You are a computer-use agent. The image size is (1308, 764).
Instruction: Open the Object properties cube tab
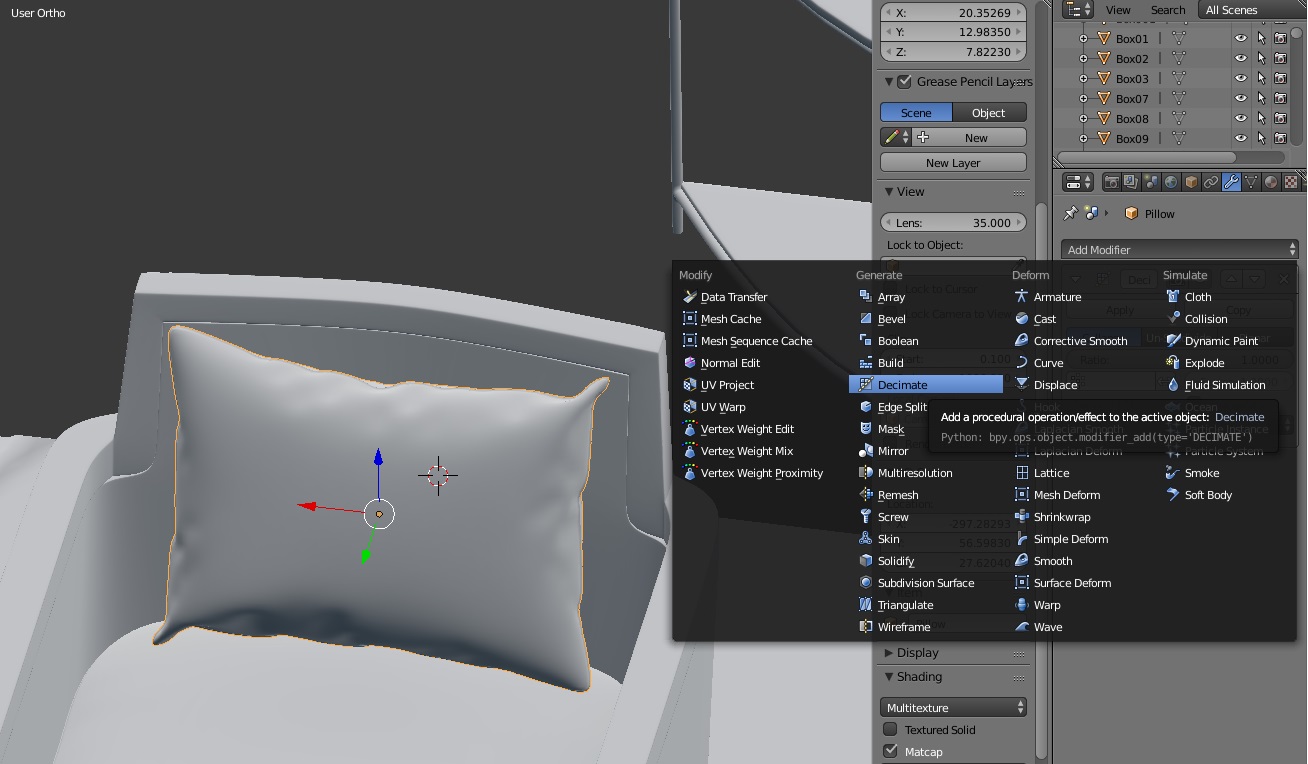[x=1194, y=182]
